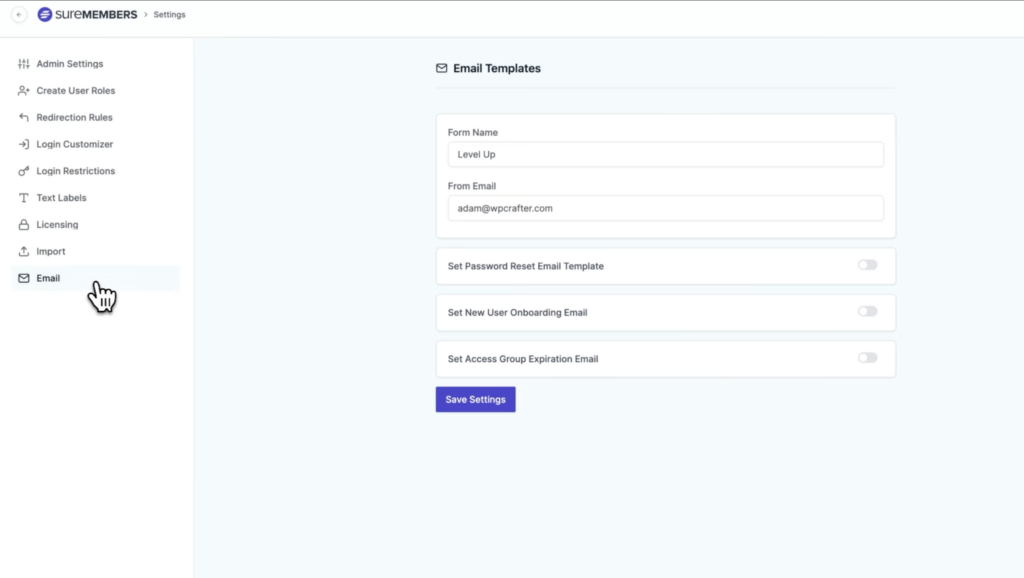
Task: Click the Admin Settings sliders icon
Action: click(x=23, y=64)
